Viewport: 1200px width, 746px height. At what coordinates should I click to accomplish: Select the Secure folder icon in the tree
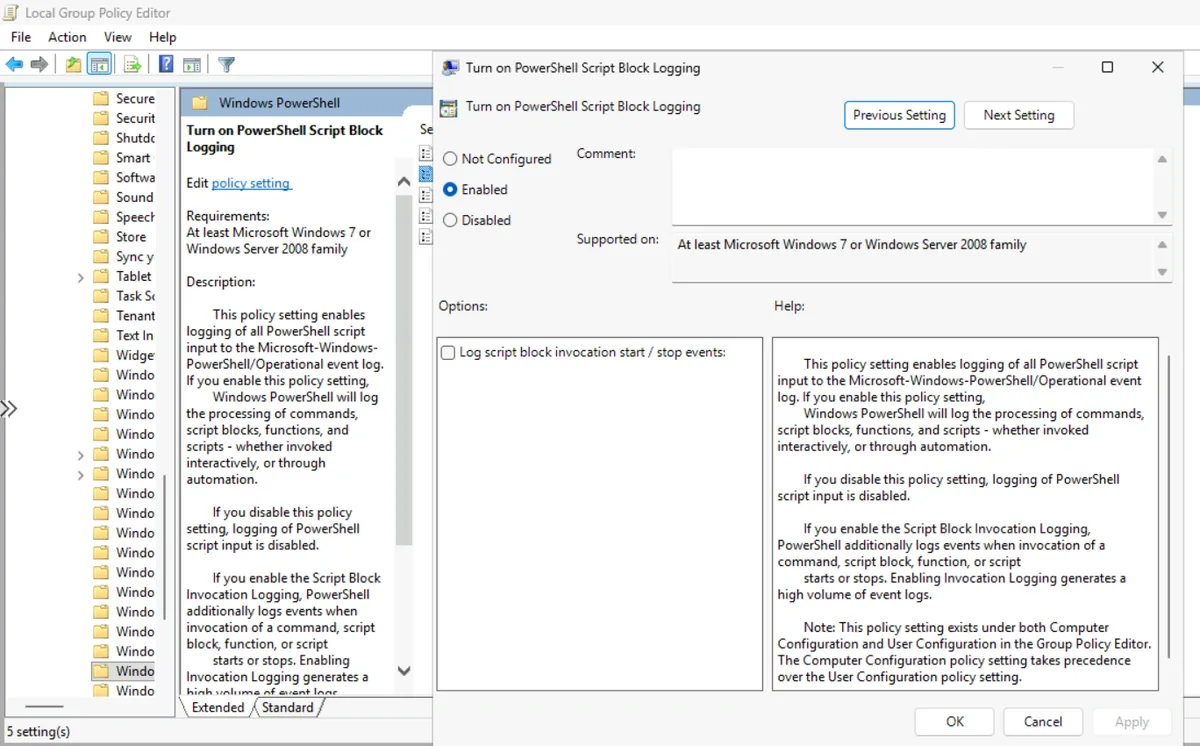click(100, 99)
